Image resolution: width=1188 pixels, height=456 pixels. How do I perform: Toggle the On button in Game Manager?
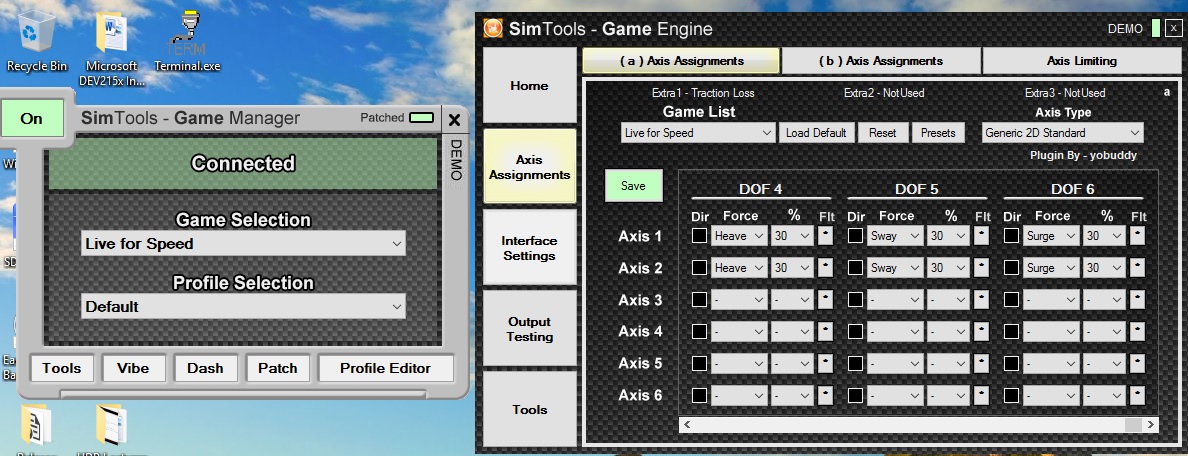pyautogui.click(x=32, y=118)
